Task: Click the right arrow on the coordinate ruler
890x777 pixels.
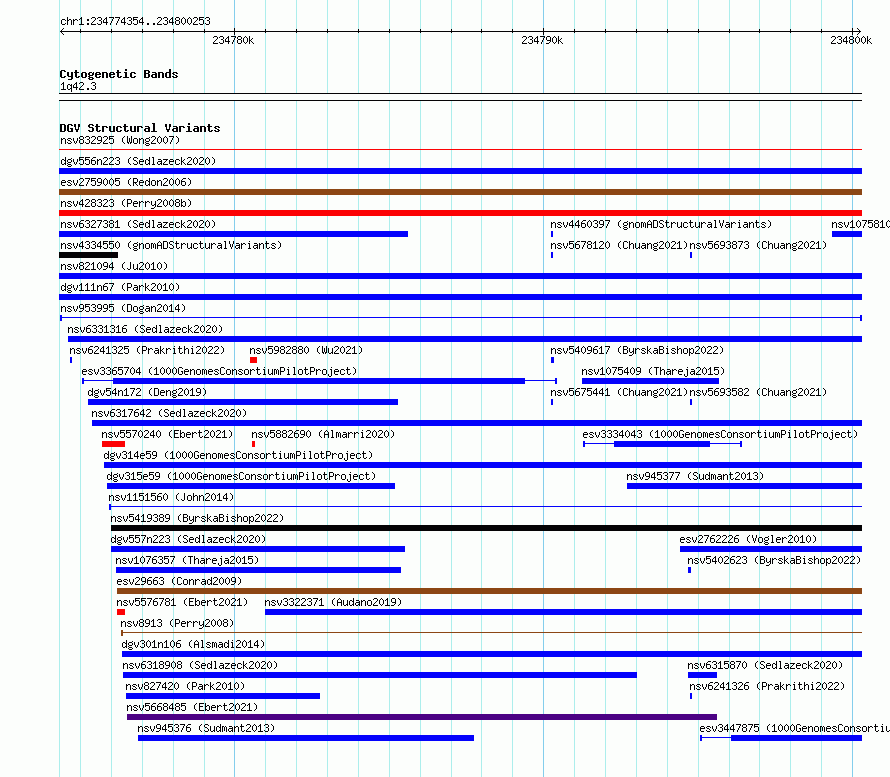Action: click(x=858, y=31)
